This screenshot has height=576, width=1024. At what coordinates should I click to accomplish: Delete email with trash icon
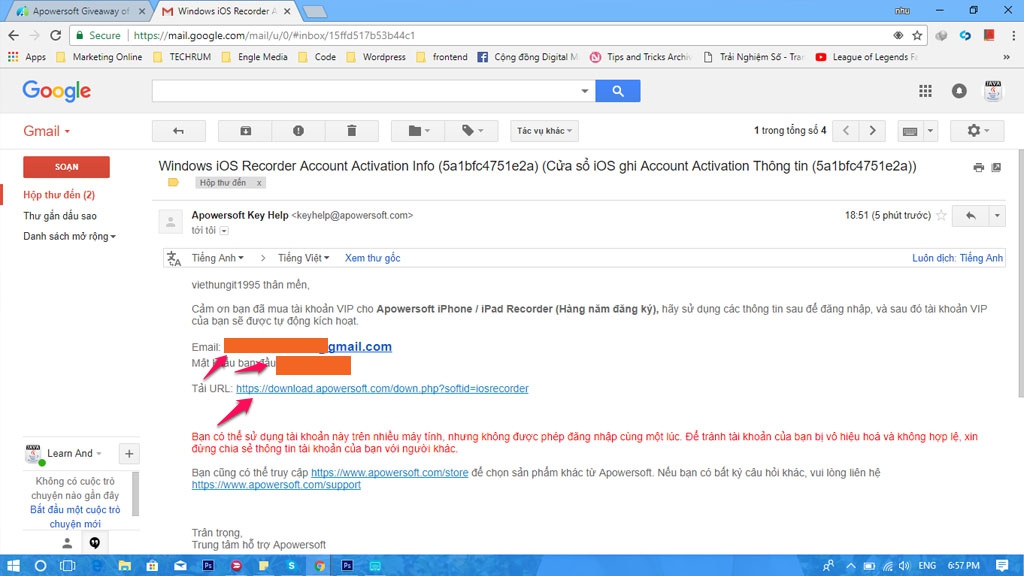click(x=351, y=131)
